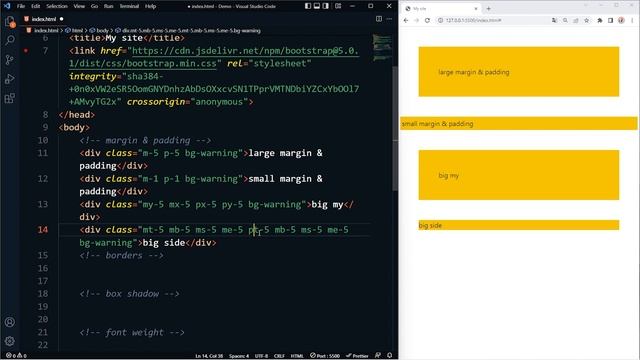The width and height of the screenshot is (640, 360).
Task: Open the Edit menu
Action: coord(36,6)
